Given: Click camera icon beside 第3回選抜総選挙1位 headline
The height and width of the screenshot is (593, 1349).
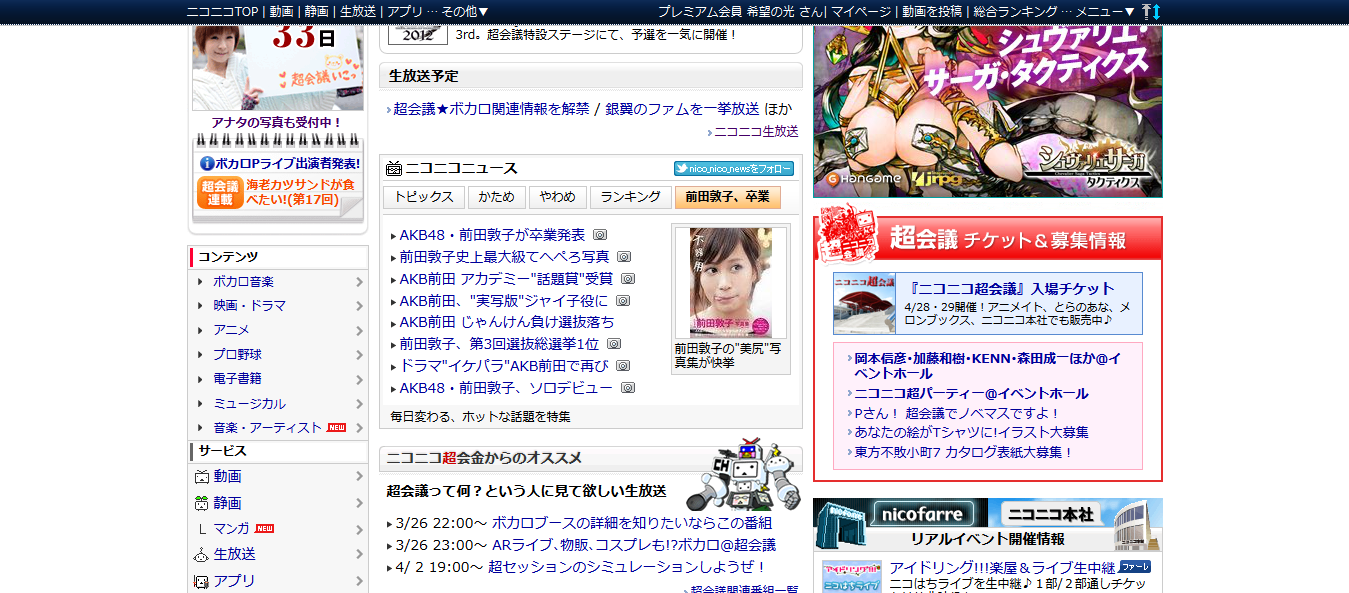Looking at the screenshot, I should click(614, 344).
